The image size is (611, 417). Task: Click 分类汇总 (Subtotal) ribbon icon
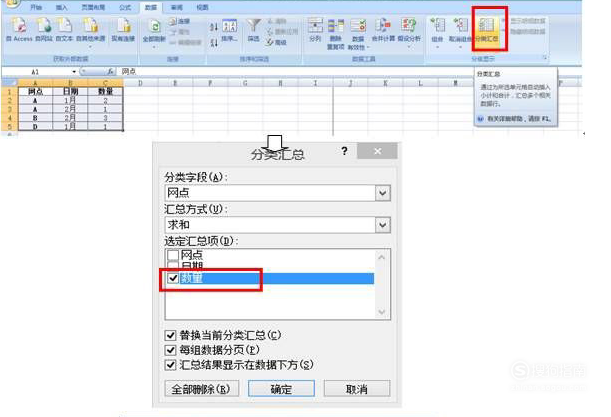pyautogui.click(x=487, y=30)
